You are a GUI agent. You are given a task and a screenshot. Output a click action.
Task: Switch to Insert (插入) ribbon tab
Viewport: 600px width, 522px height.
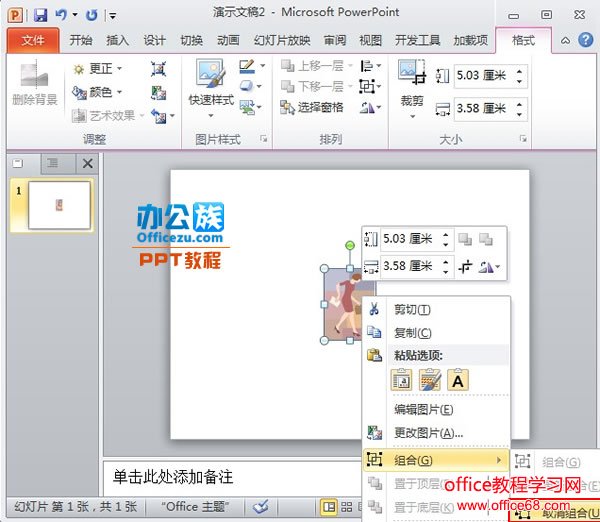click(x=117, y=40)
